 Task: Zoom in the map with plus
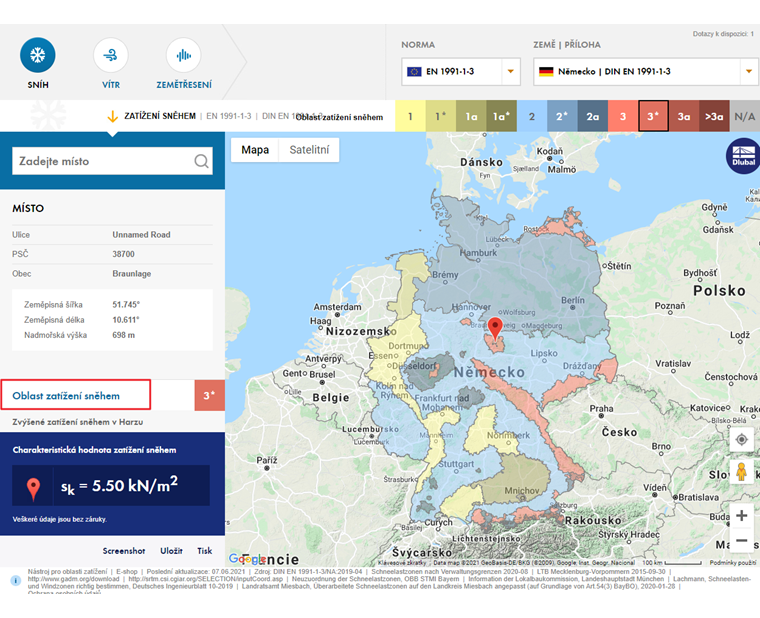click(x=741, y=515)
